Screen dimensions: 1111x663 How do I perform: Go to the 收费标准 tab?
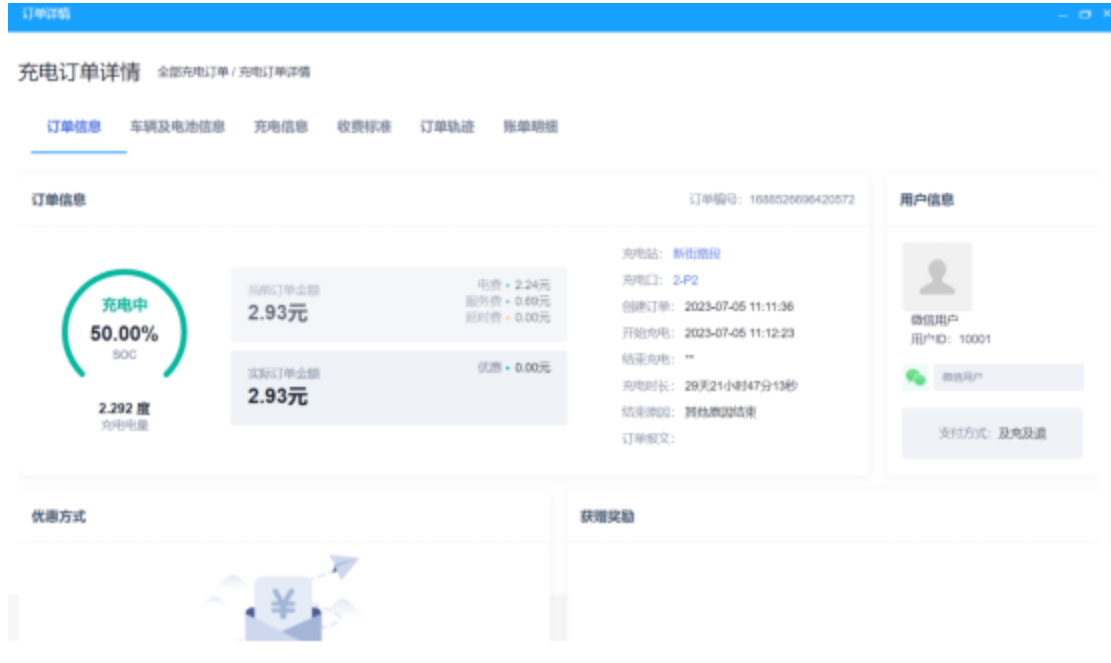(364, 127)
